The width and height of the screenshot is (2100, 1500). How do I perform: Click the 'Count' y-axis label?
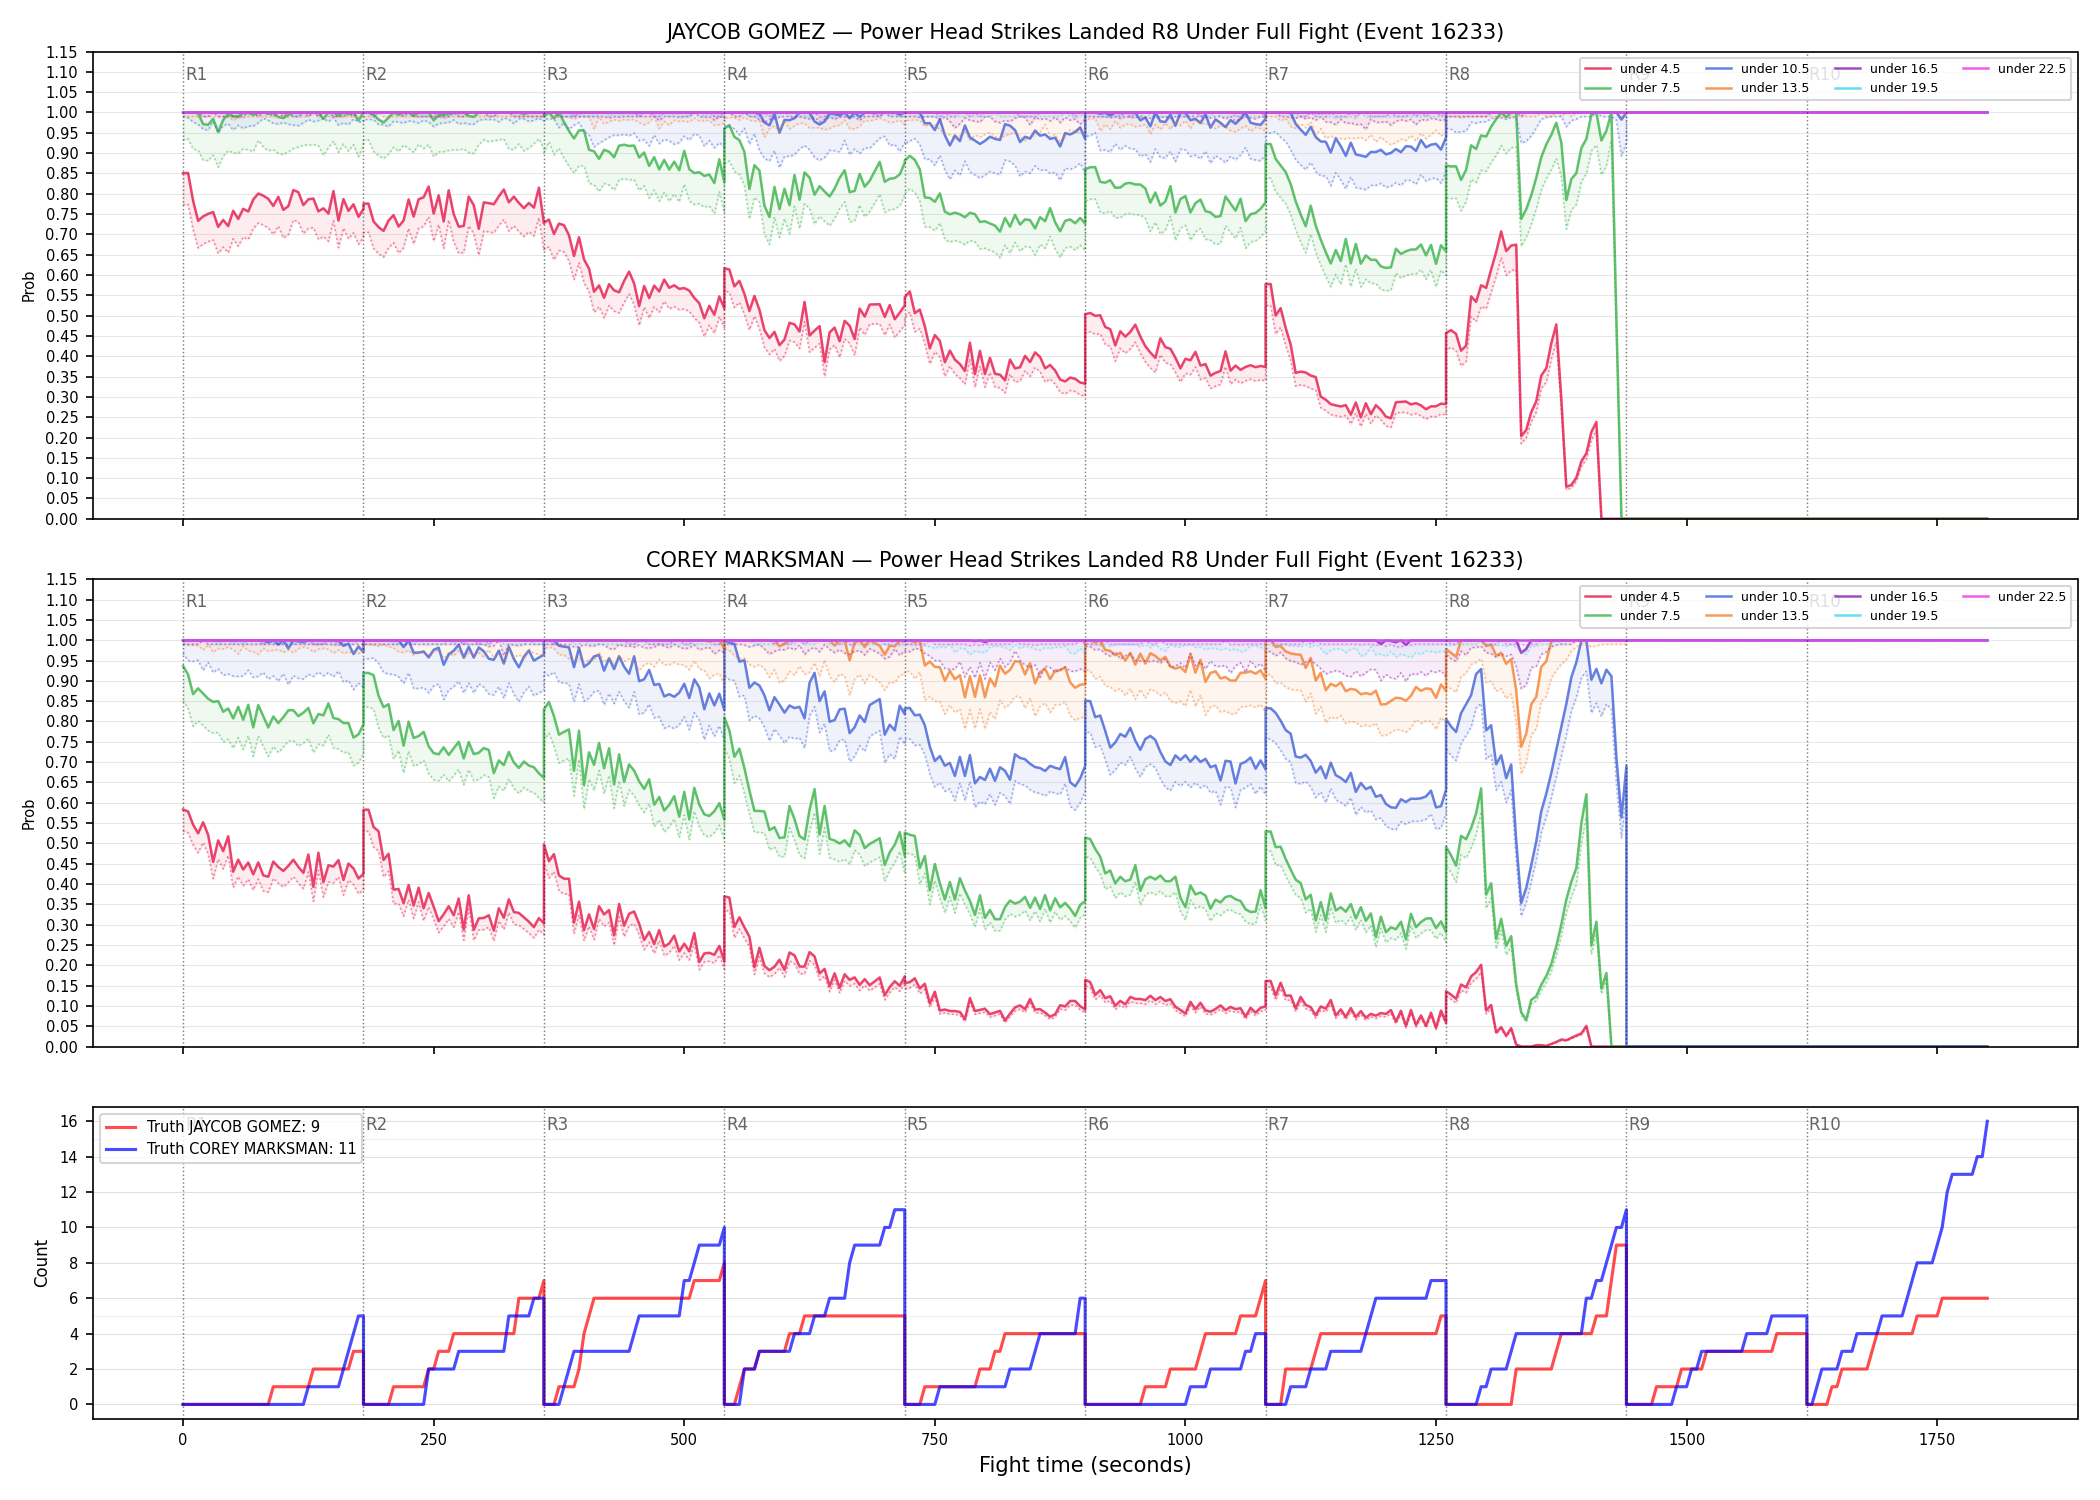coord(41,1263)
